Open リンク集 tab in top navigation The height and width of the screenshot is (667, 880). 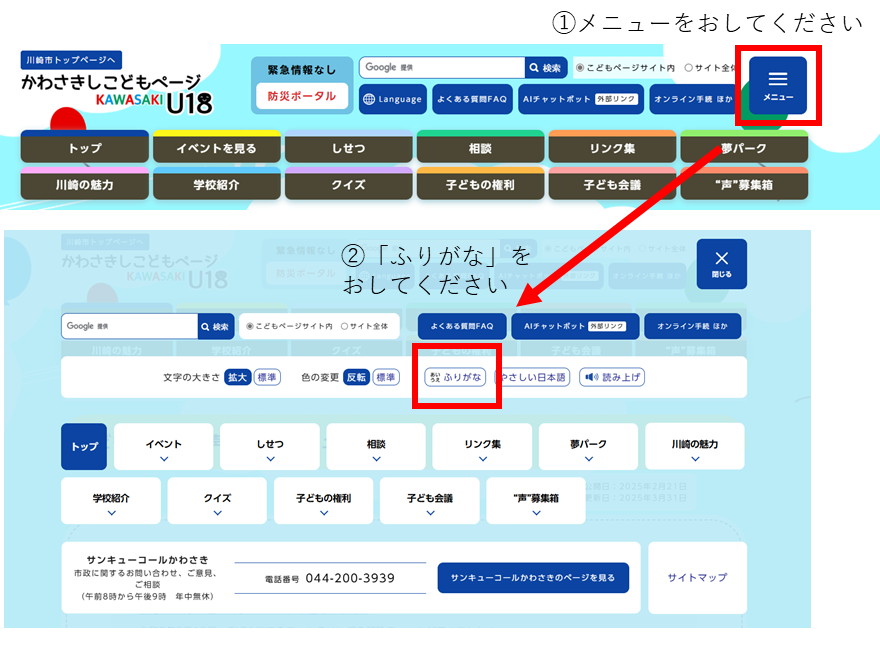point(612,147)
